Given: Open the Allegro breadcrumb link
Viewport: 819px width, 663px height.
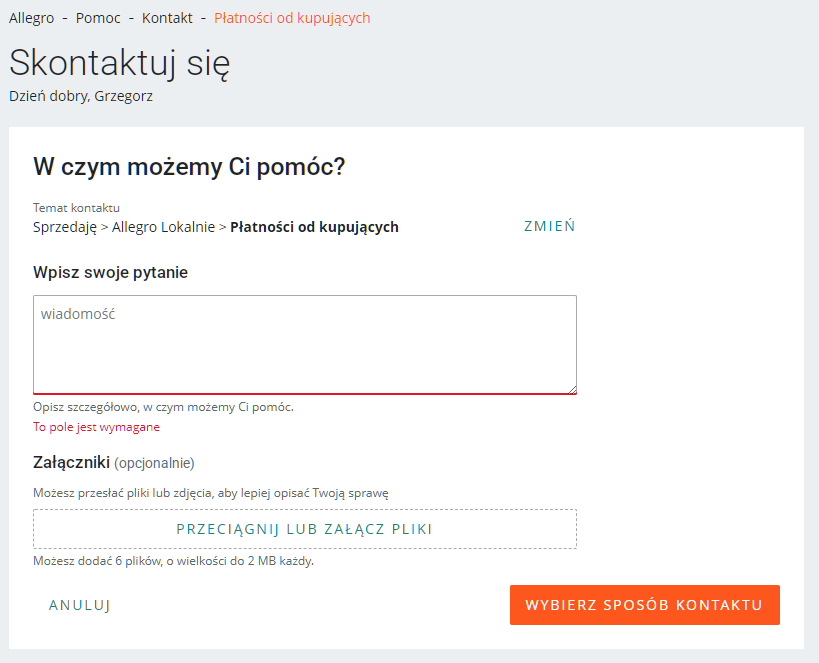Looking at the screenshot, I should pos(31,18).
